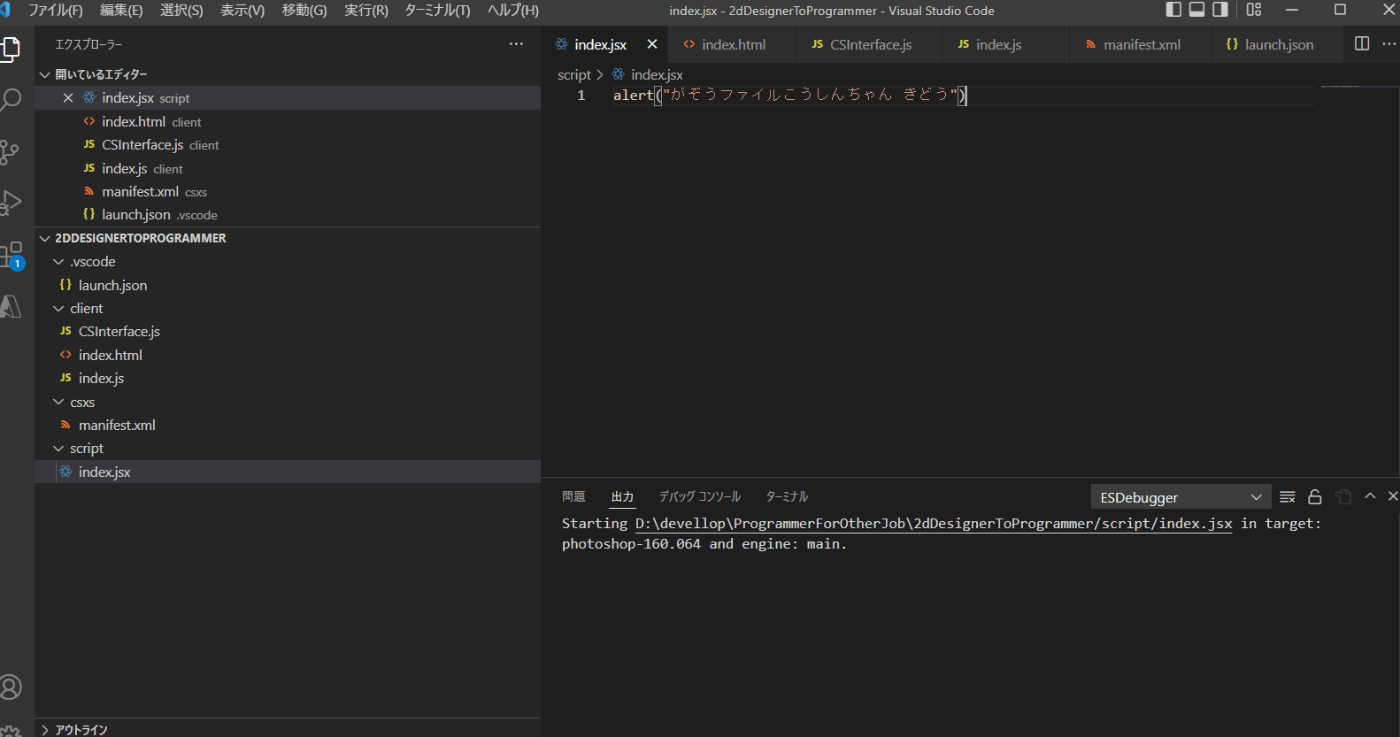Switch to the manifest.xml editor tab
Screen dimensions: 1400x737
(1142, 44)
